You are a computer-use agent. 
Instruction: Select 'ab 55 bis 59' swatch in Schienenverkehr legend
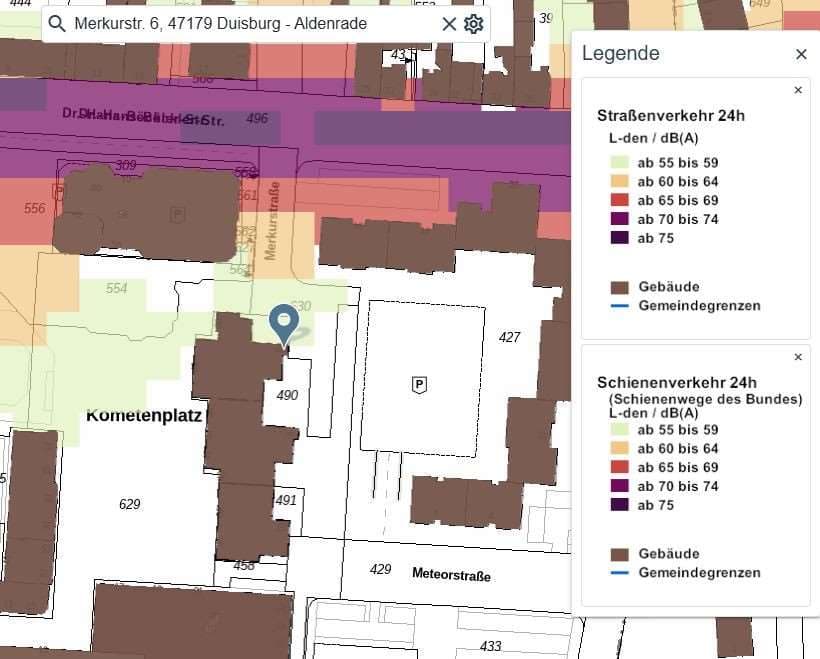click(619, 430)
